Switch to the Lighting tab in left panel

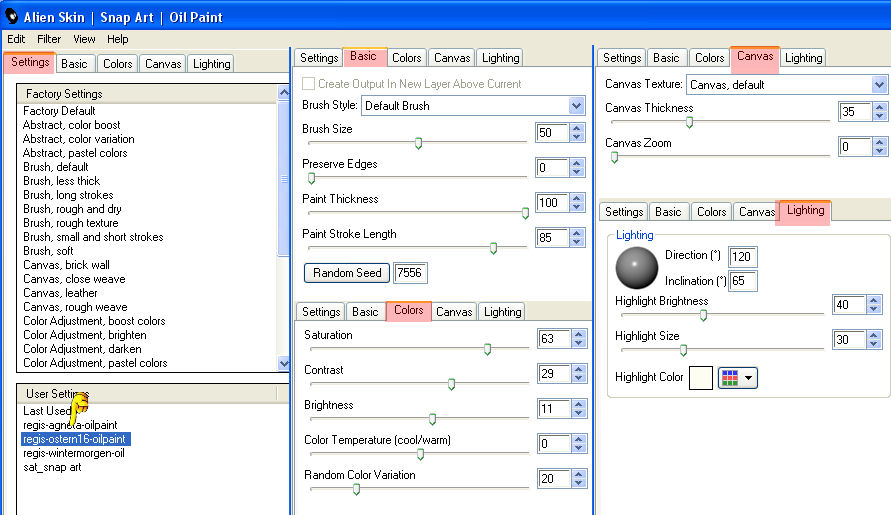coord(211,64)
